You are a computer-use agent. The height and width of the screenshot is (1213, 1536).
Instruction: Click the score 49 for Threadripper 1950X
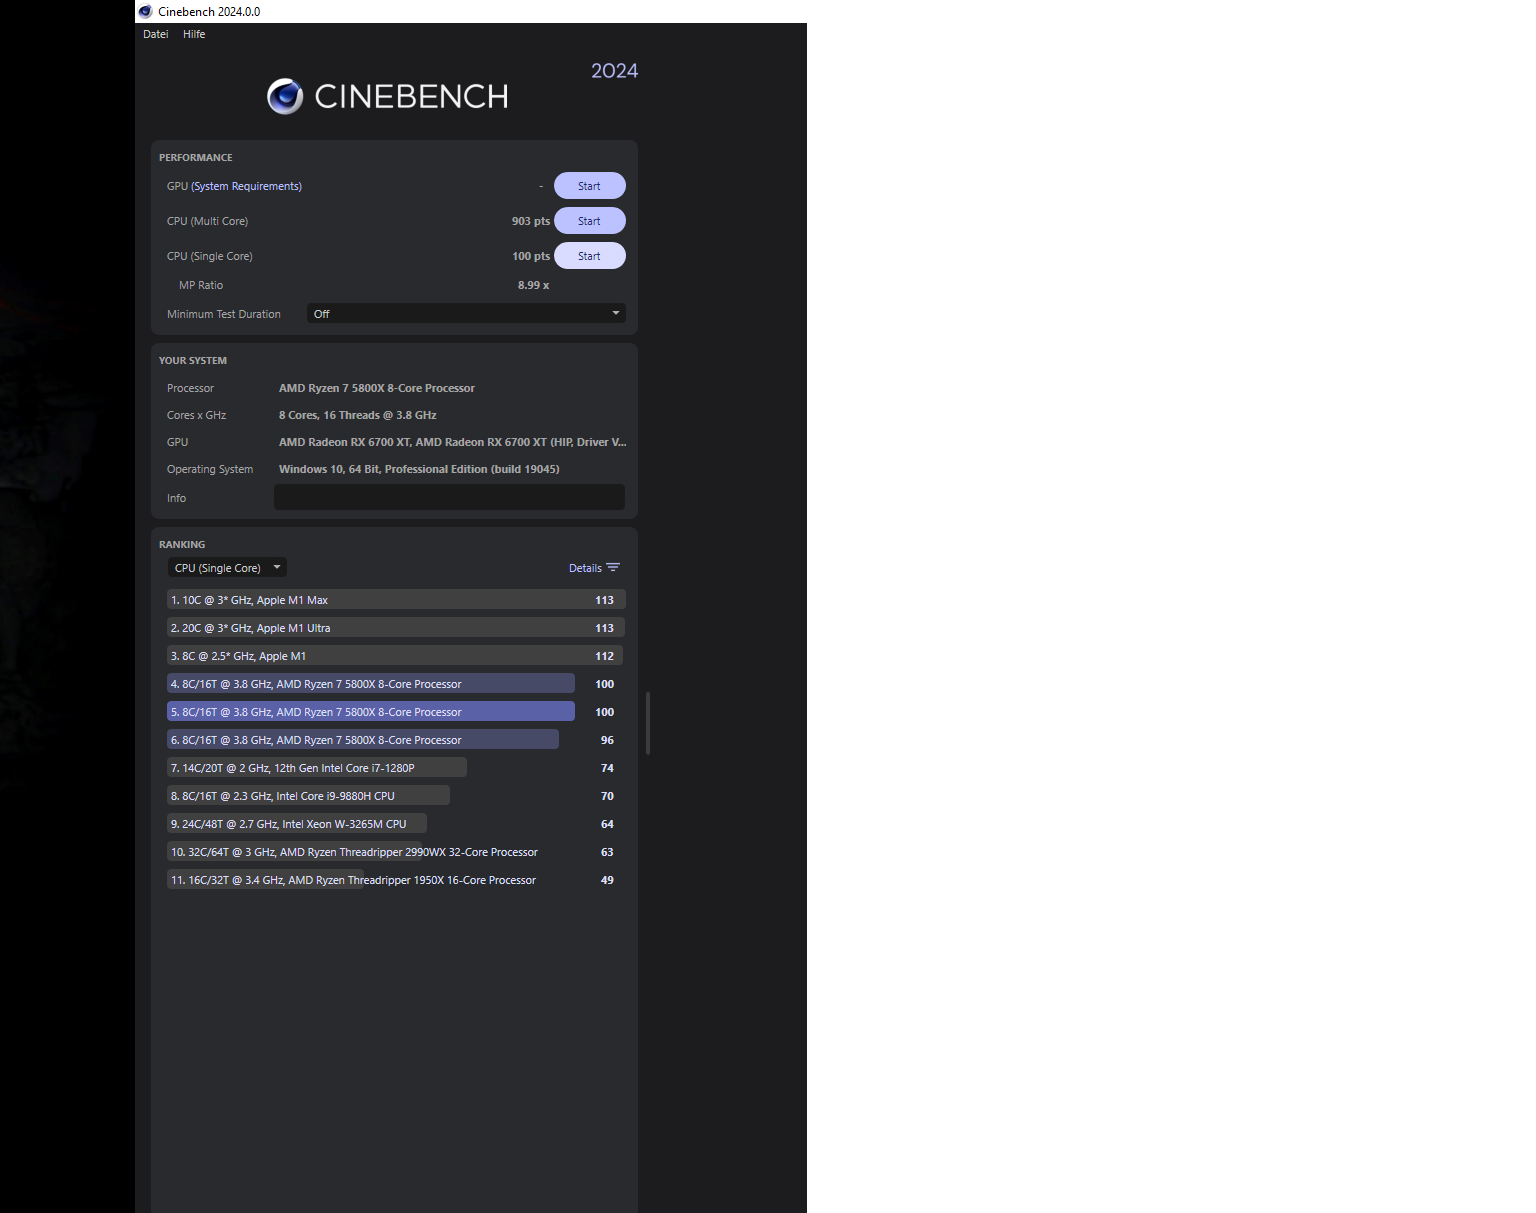click(607, 880)
